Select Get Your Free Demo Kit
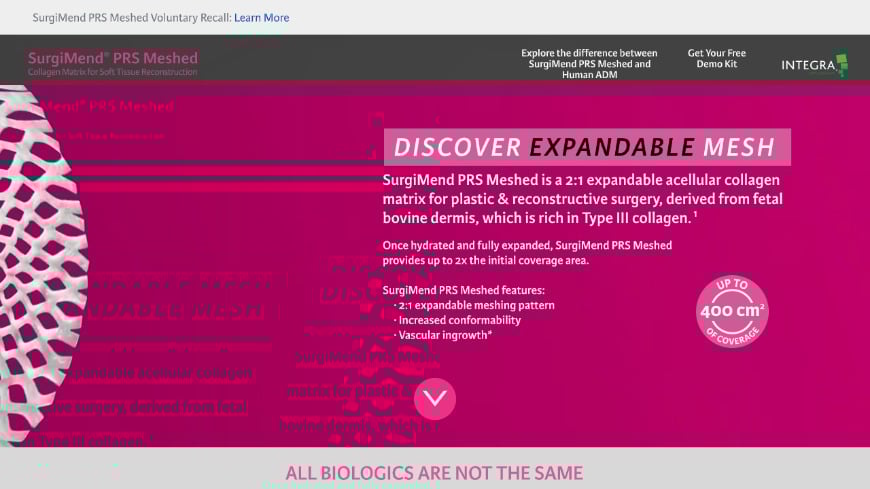The width and height of the screenshot is (870, 489). (x=716, y=59)
